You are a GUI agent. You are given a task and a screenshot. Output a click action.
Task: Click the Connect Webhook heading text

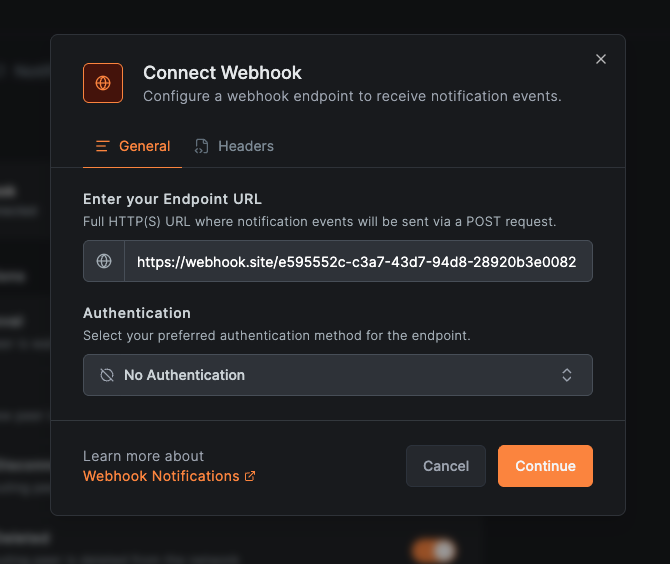(x=222, y=72)
